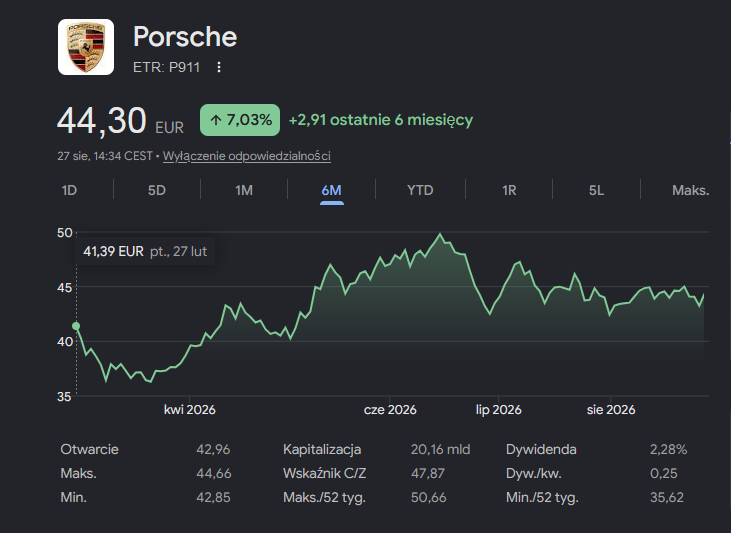Click the +2,91 ostatnie 6 miesięcy text

pos(381,120)
